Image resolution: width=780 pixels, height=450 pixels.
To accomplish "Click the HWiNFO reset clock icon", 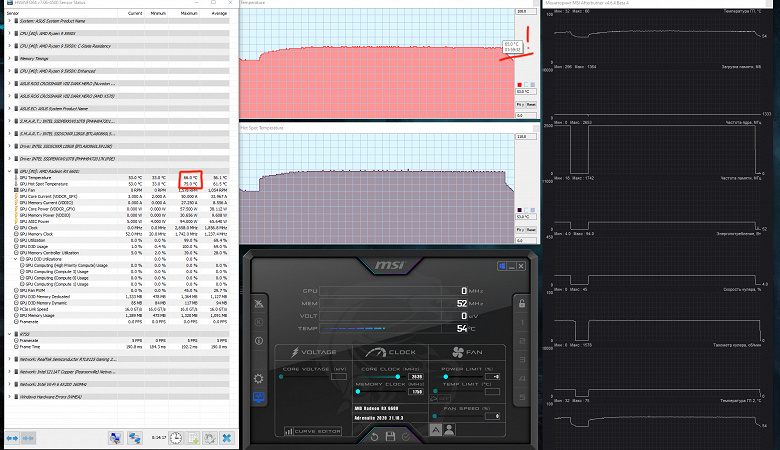I will pos(176,438).
